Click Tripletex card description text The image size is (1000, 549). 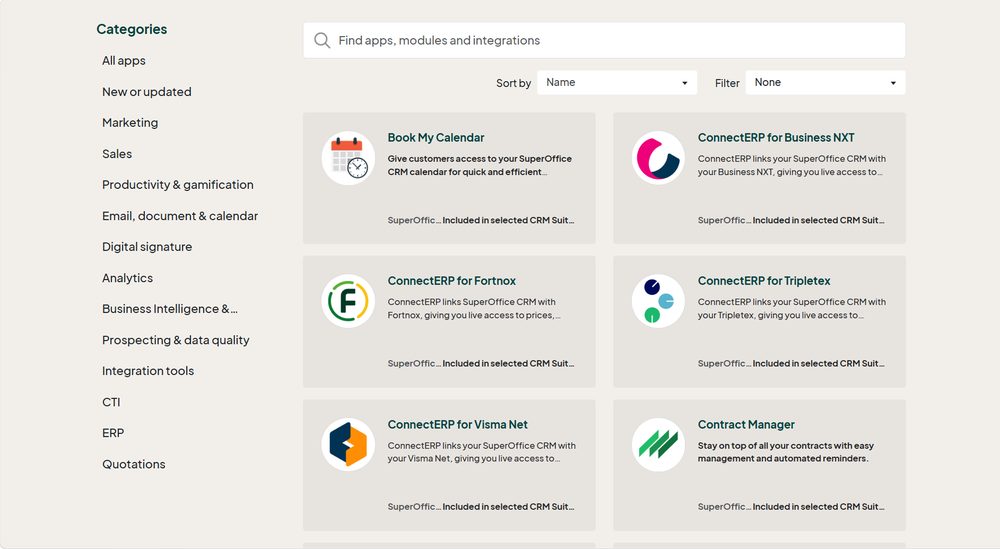[x=791, y=309]
